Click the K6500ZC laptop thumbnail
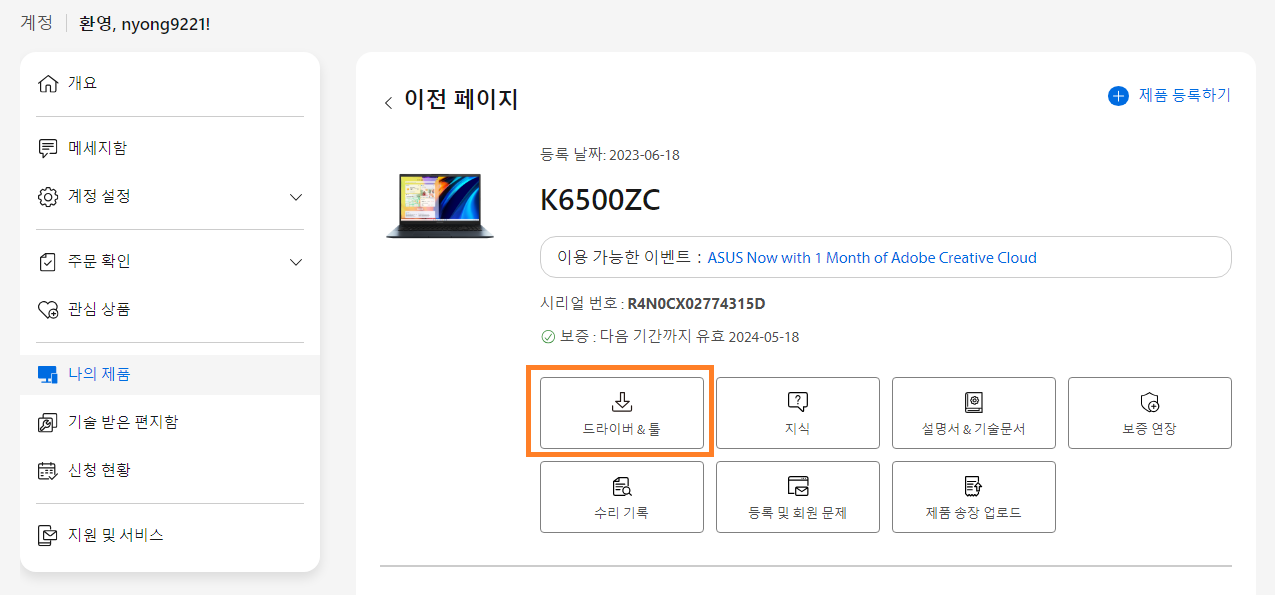Viewport: 1275px width, 595px height. 440,205
